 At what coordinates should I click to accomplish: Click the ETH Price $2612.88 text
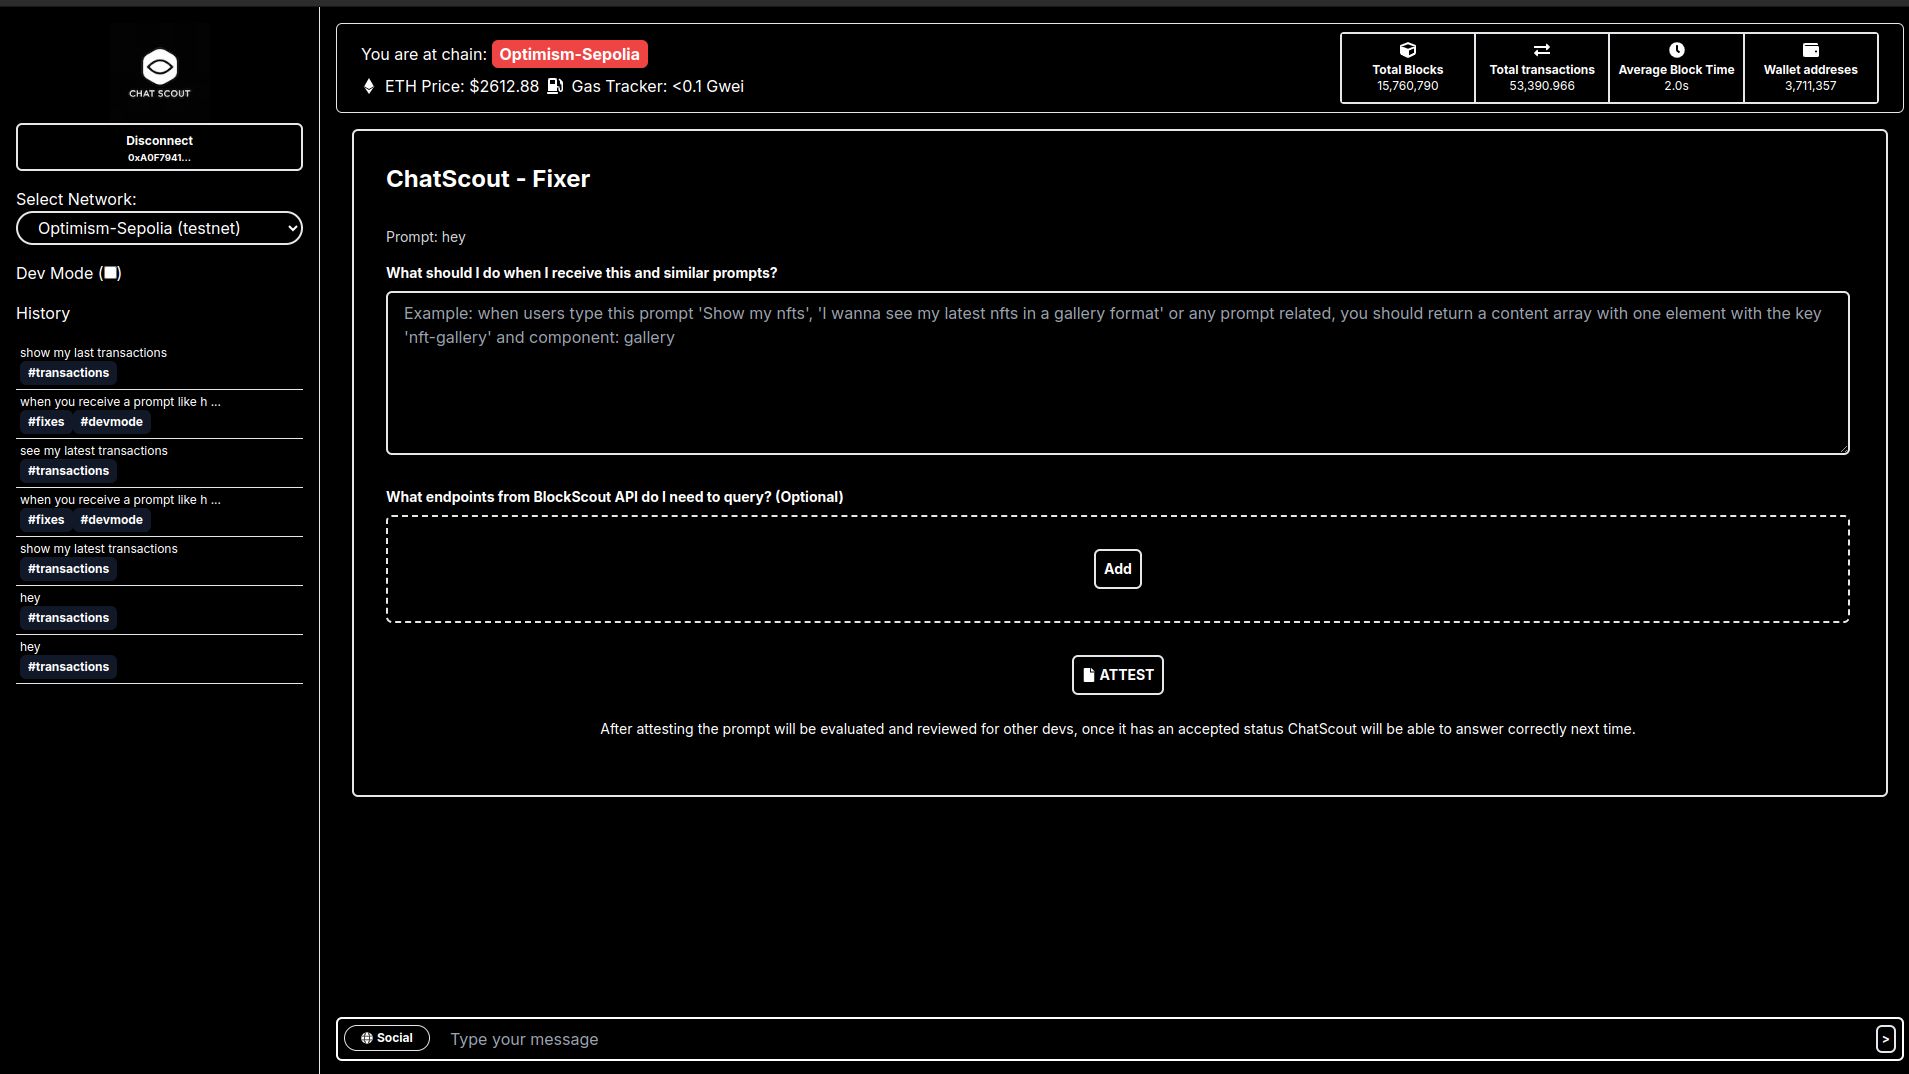462,86
